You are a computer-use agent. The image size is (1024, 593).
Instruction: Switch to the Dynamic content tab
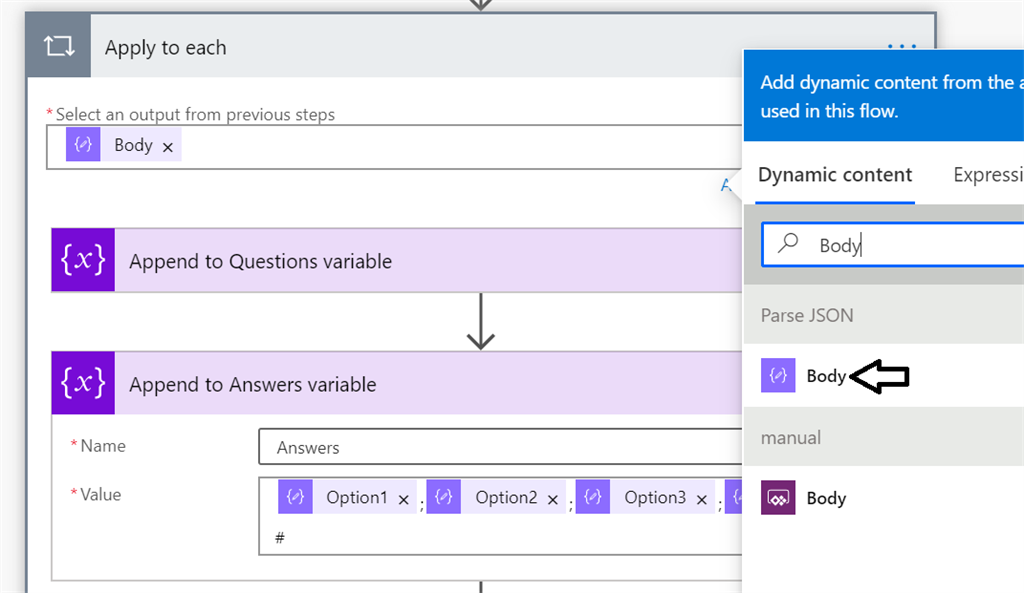pyautogui.click(x=835, y=174)
